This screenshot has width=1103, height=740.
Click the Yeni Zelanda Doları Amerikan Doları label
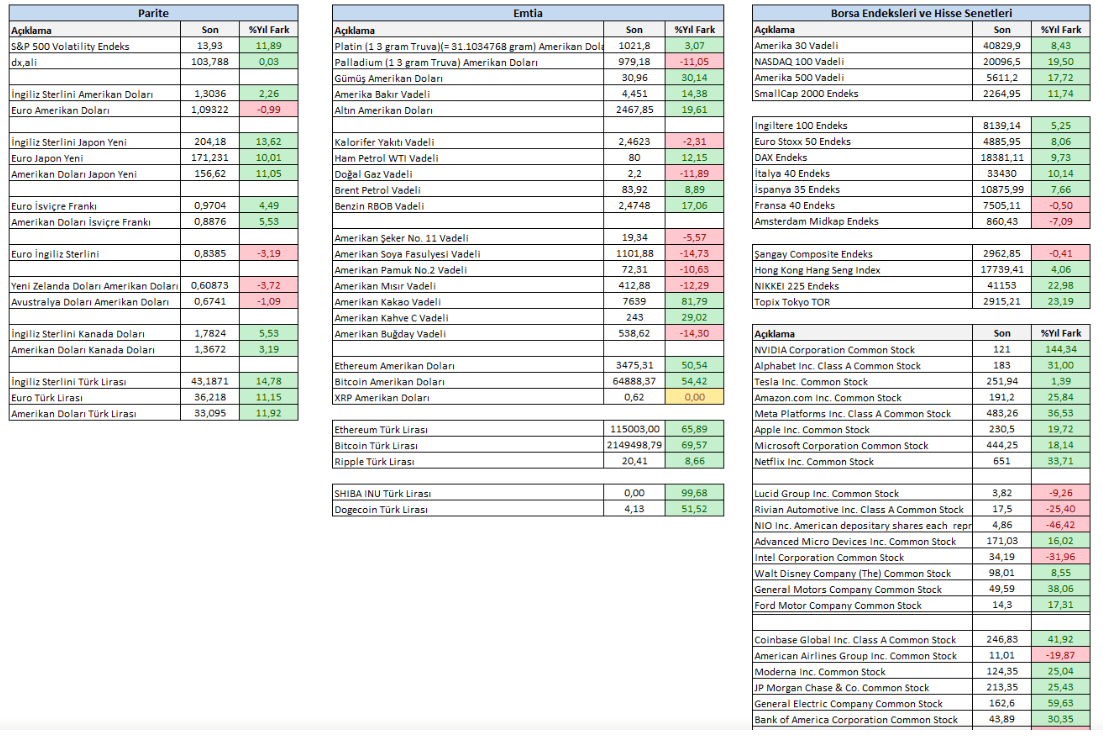pos(95,286)
